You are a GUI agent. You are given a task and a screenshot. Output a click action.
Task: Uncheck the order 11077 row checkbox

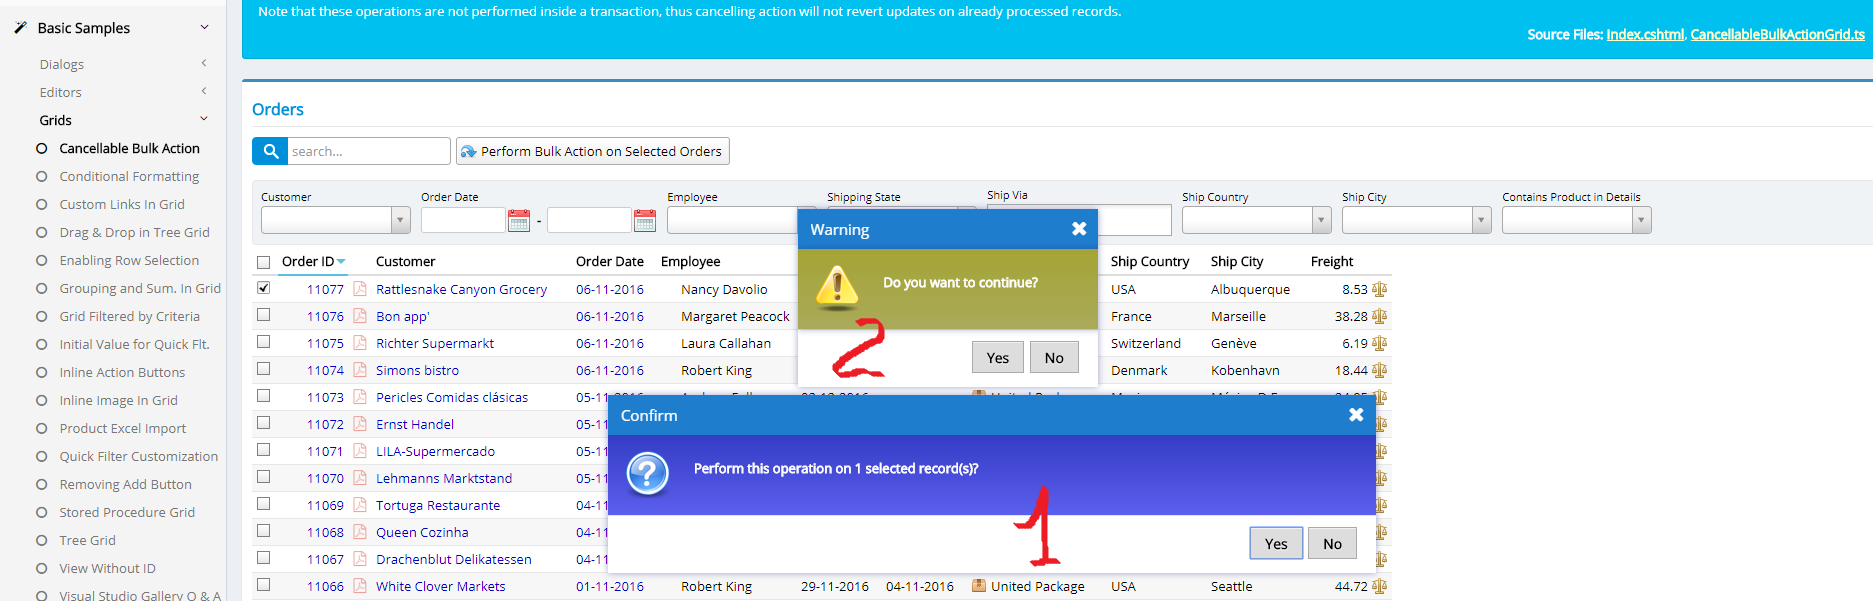[x=264, y=288]
